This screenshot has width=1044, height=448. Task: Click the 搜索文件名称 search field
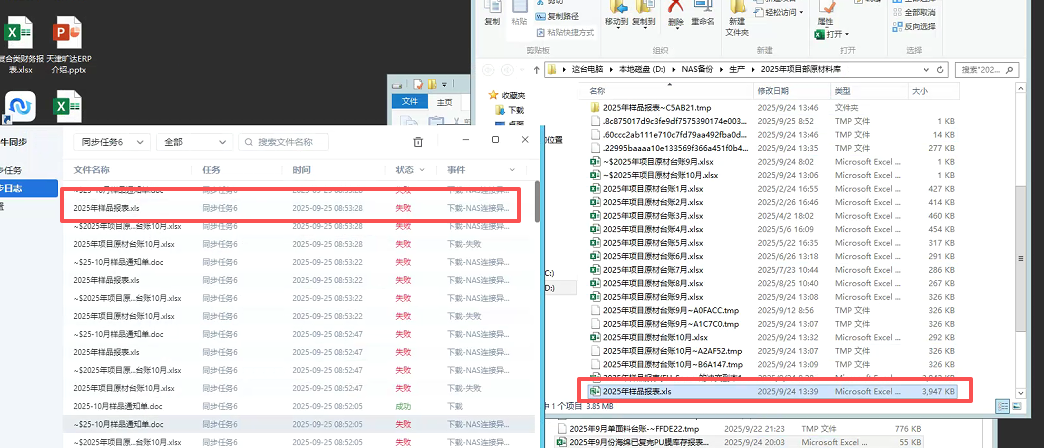coord(284,142)
